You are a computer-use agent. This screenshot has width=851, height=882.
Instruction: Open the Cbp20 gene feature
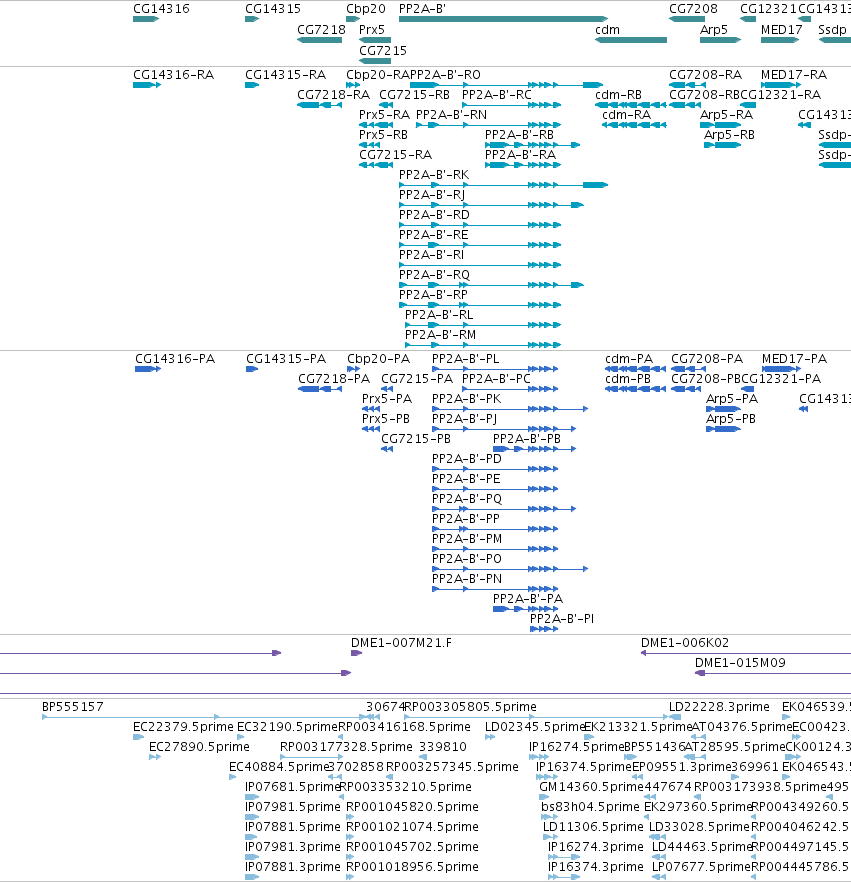coord(353,19)
